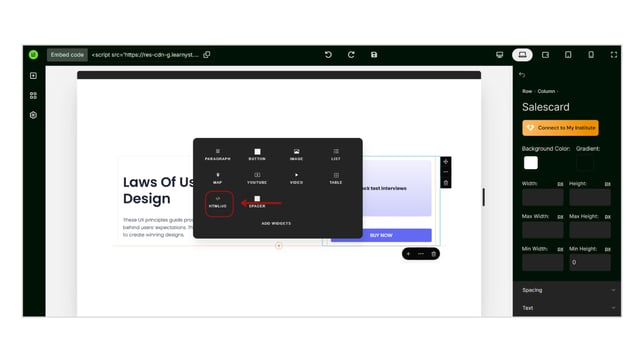Add a List widget

click(336, 154)
